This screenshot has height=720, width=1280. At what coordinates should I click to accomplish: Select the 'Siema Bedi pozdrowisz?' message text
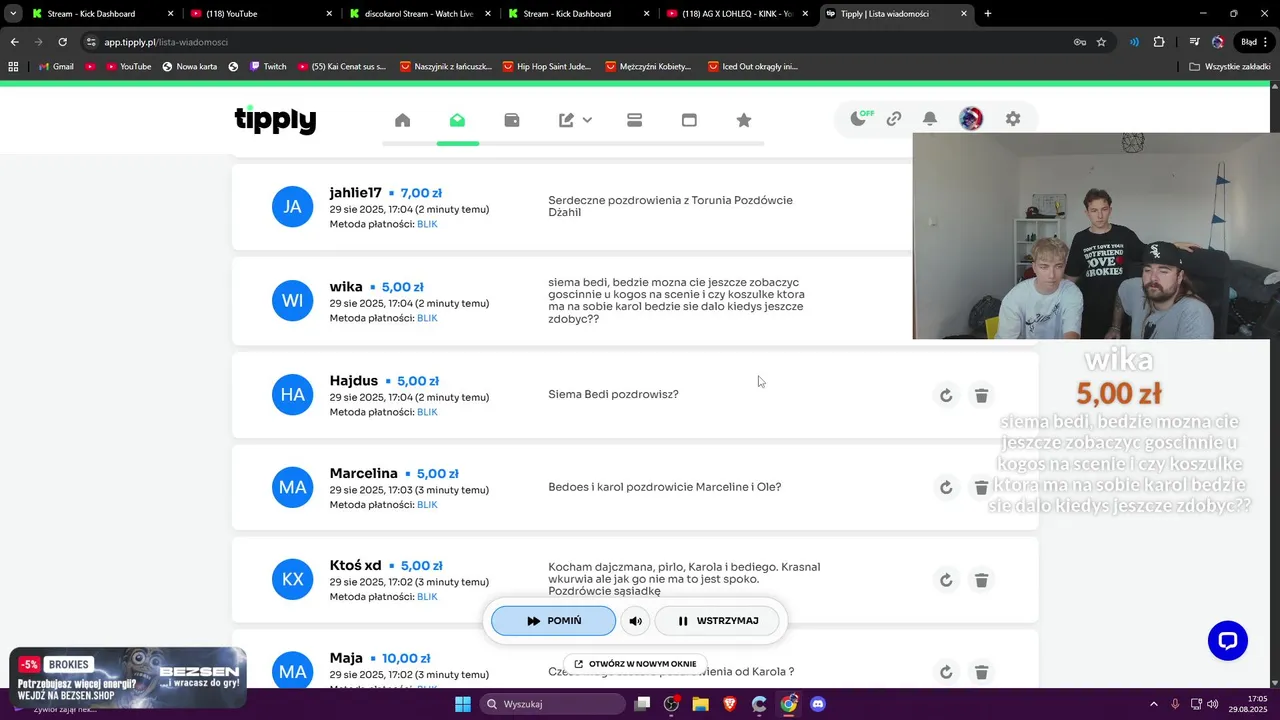pos(613,394)
